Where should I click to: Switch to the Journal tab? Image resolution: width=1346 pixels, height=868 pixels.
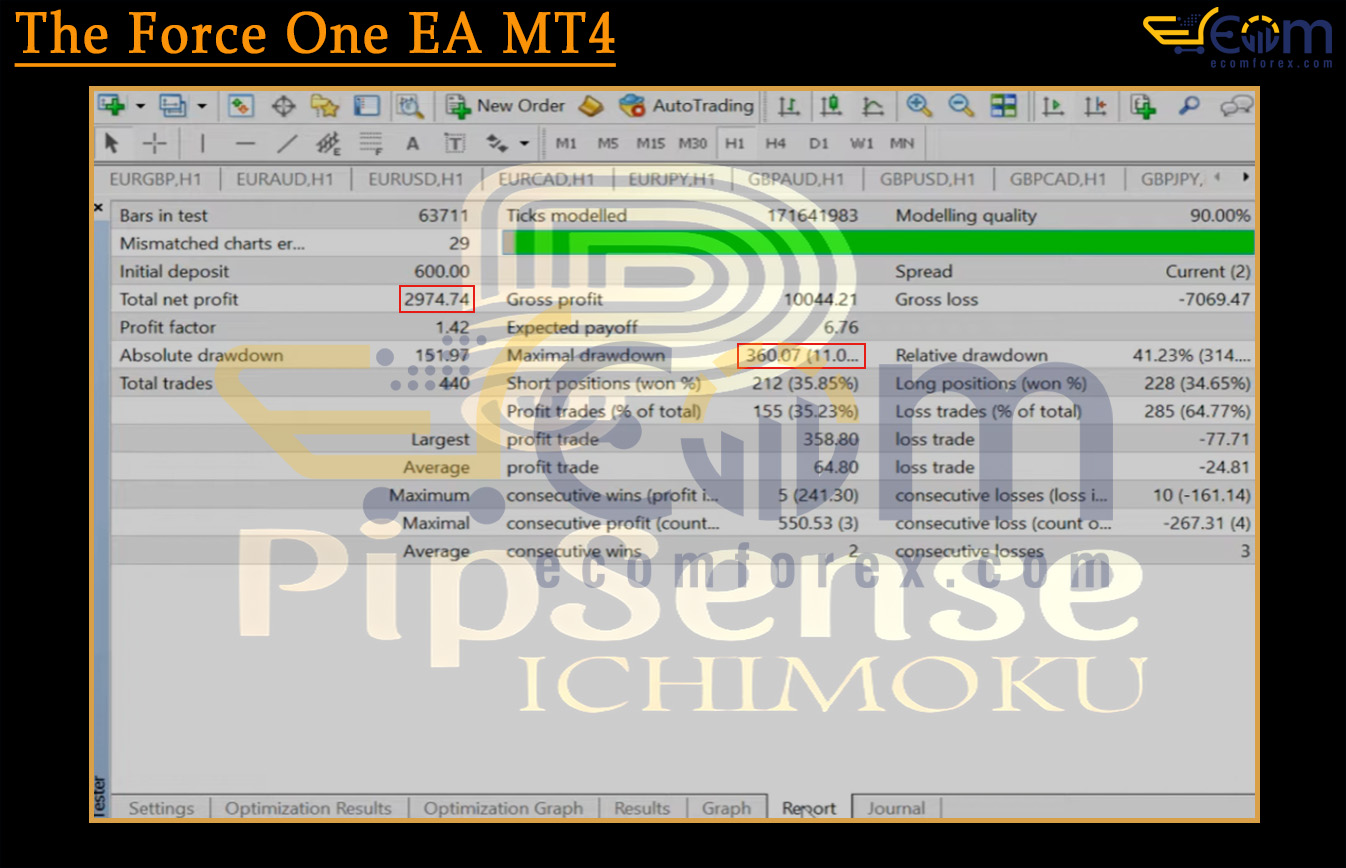click(895, 808)
